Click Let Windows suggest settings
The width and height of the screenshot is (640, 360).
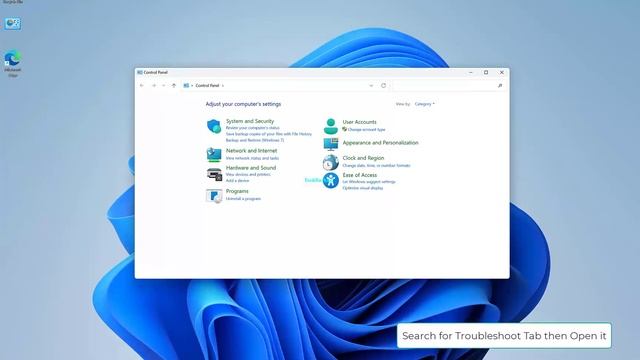pos(369,182)
